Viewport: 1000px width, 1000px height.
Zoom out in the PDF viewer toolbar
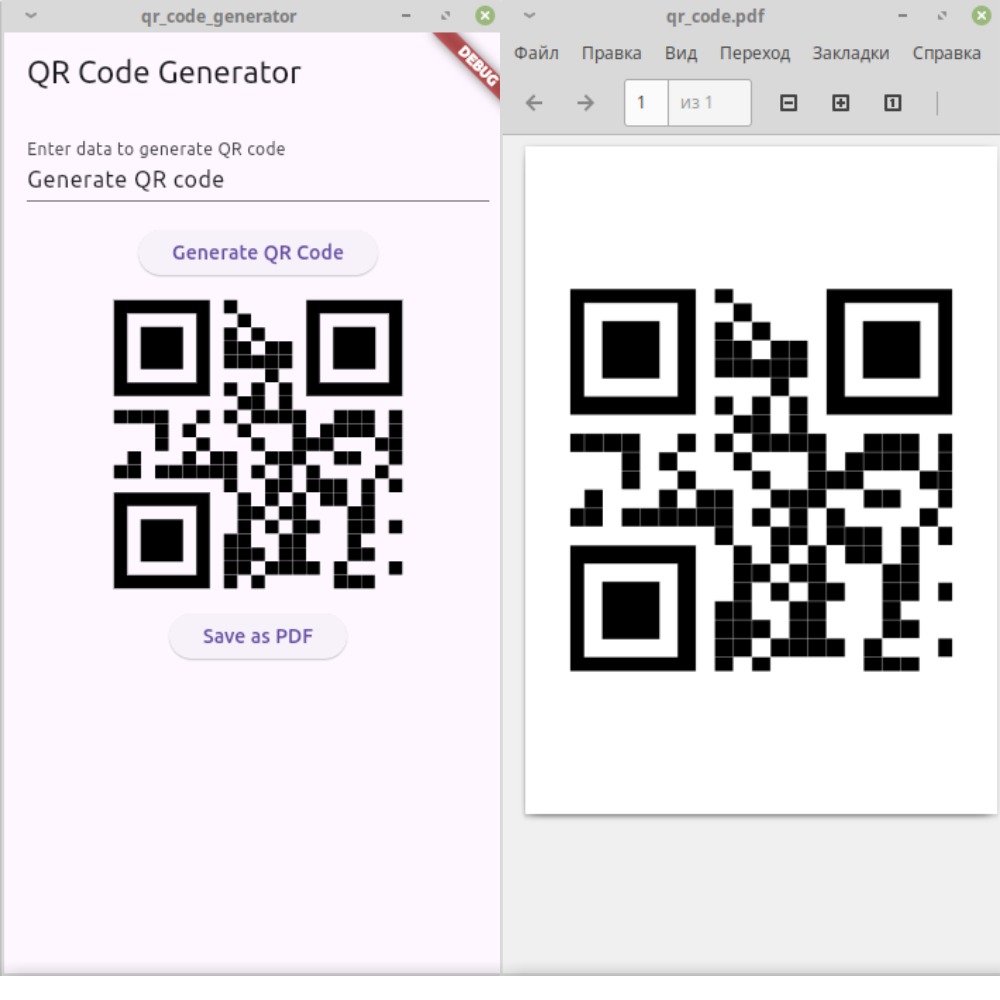(x=788, y=103)
